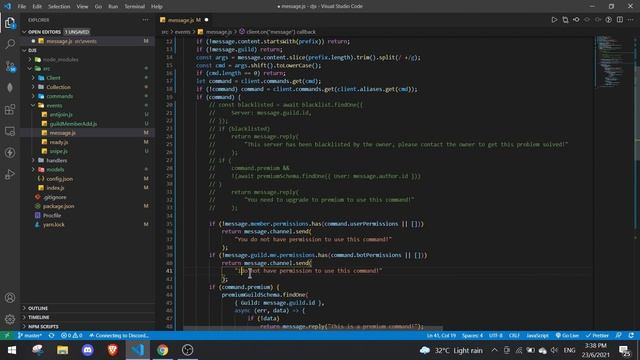Open the Source Control view
This screenshot has height=360, width=640.
10,66
